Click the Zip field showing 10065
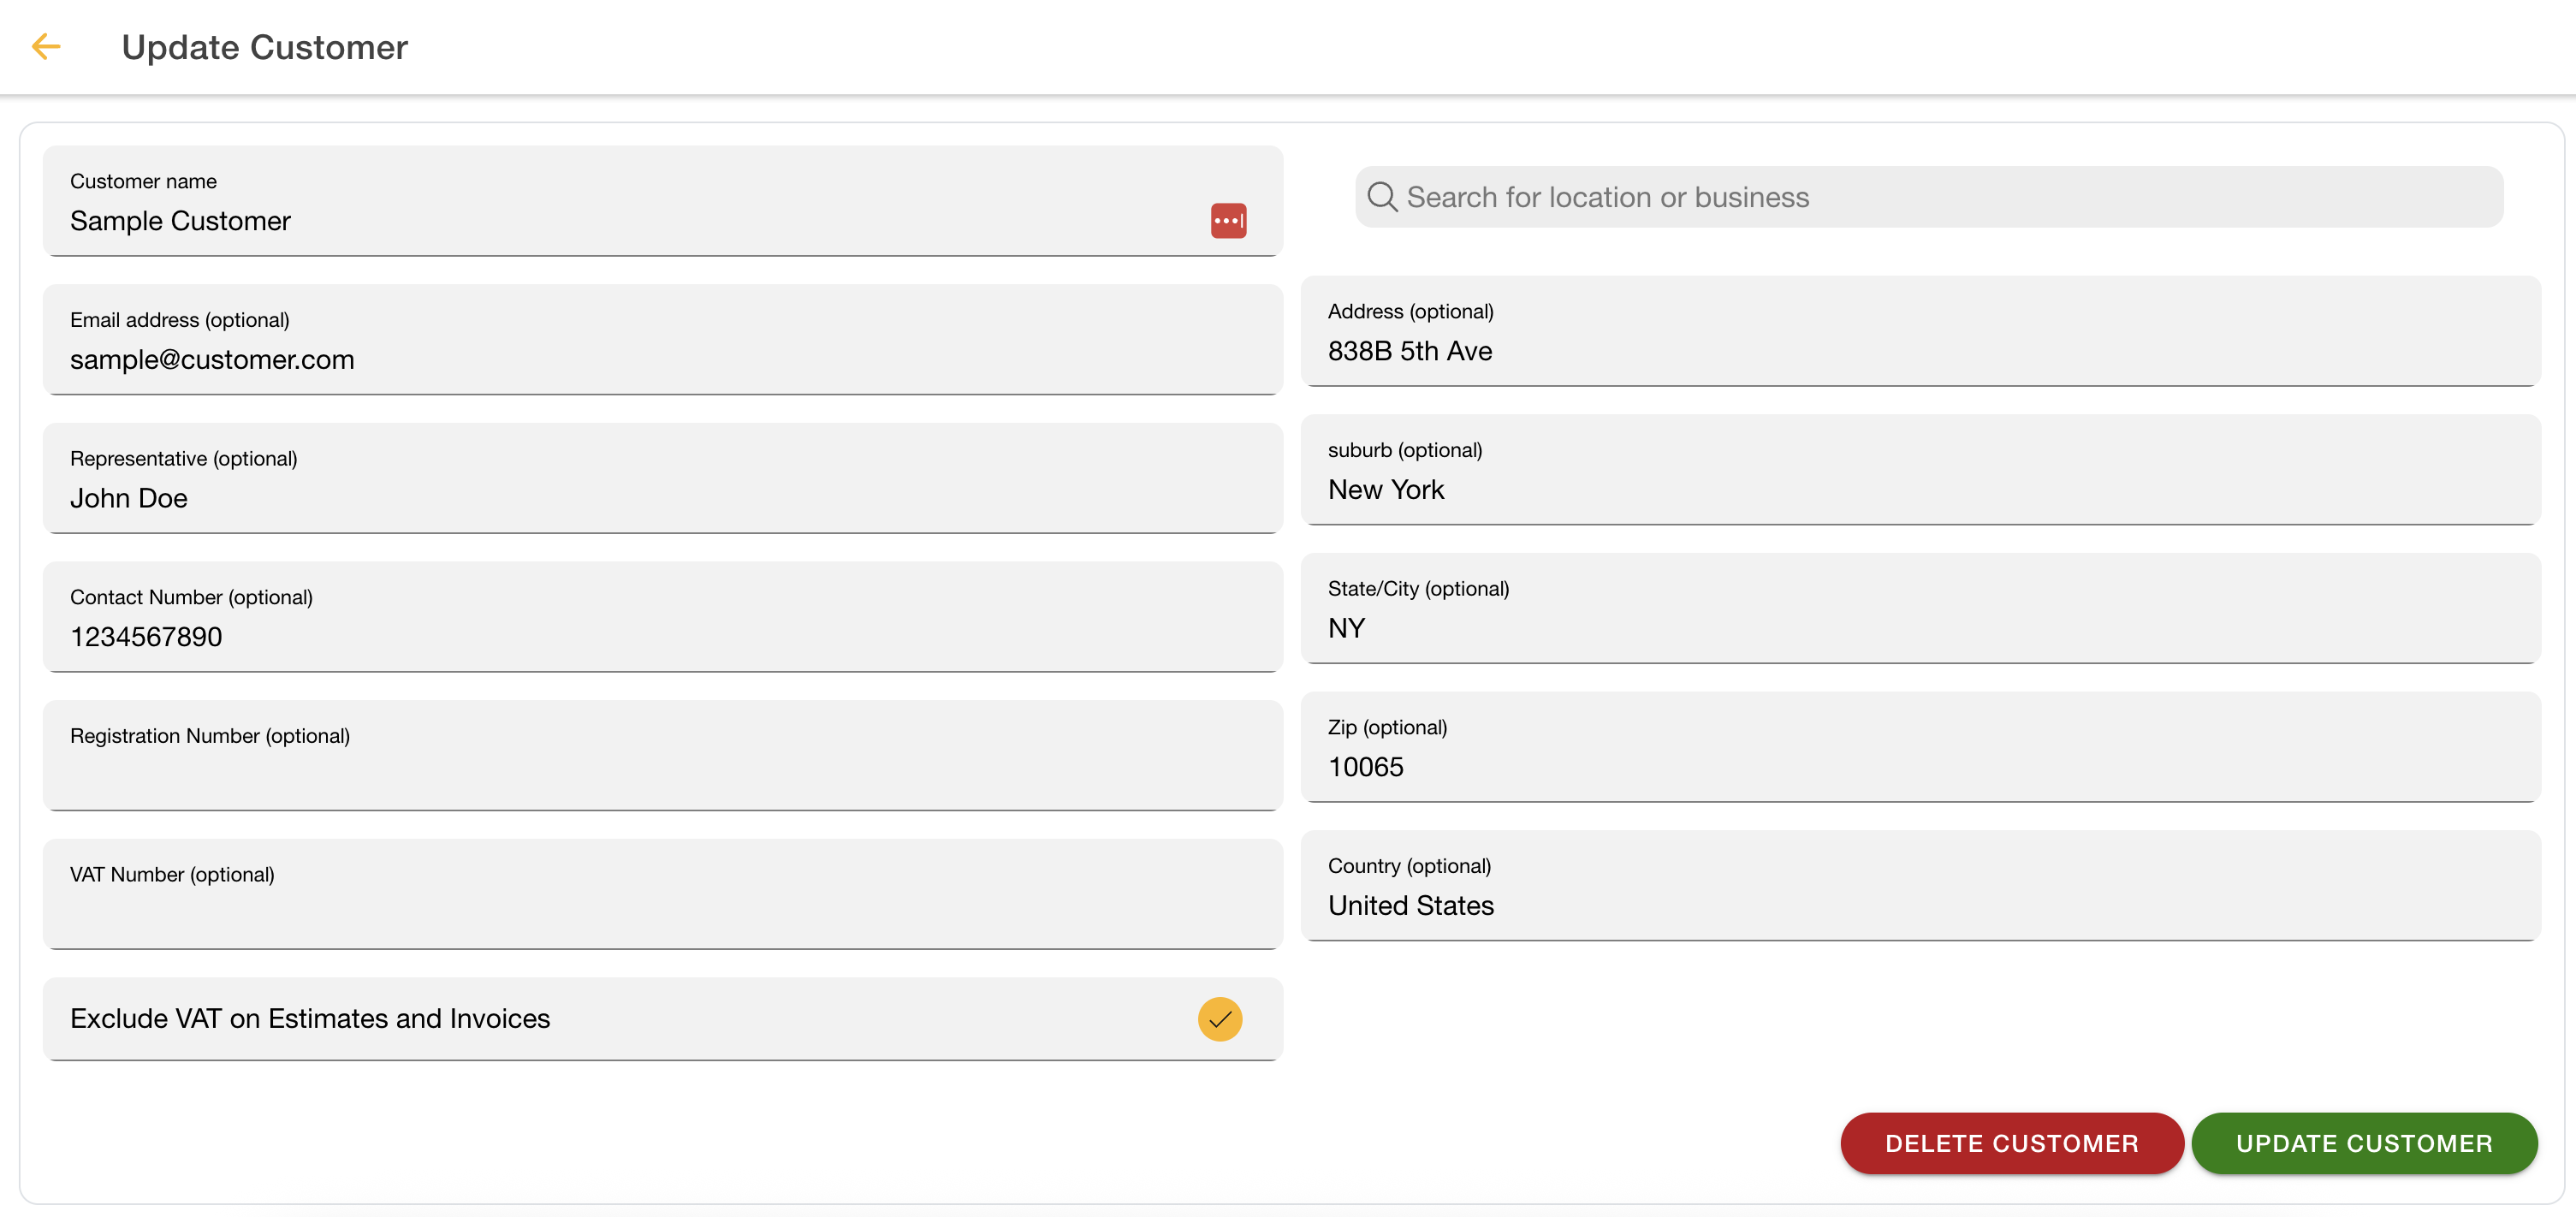 click(1918, 766)
